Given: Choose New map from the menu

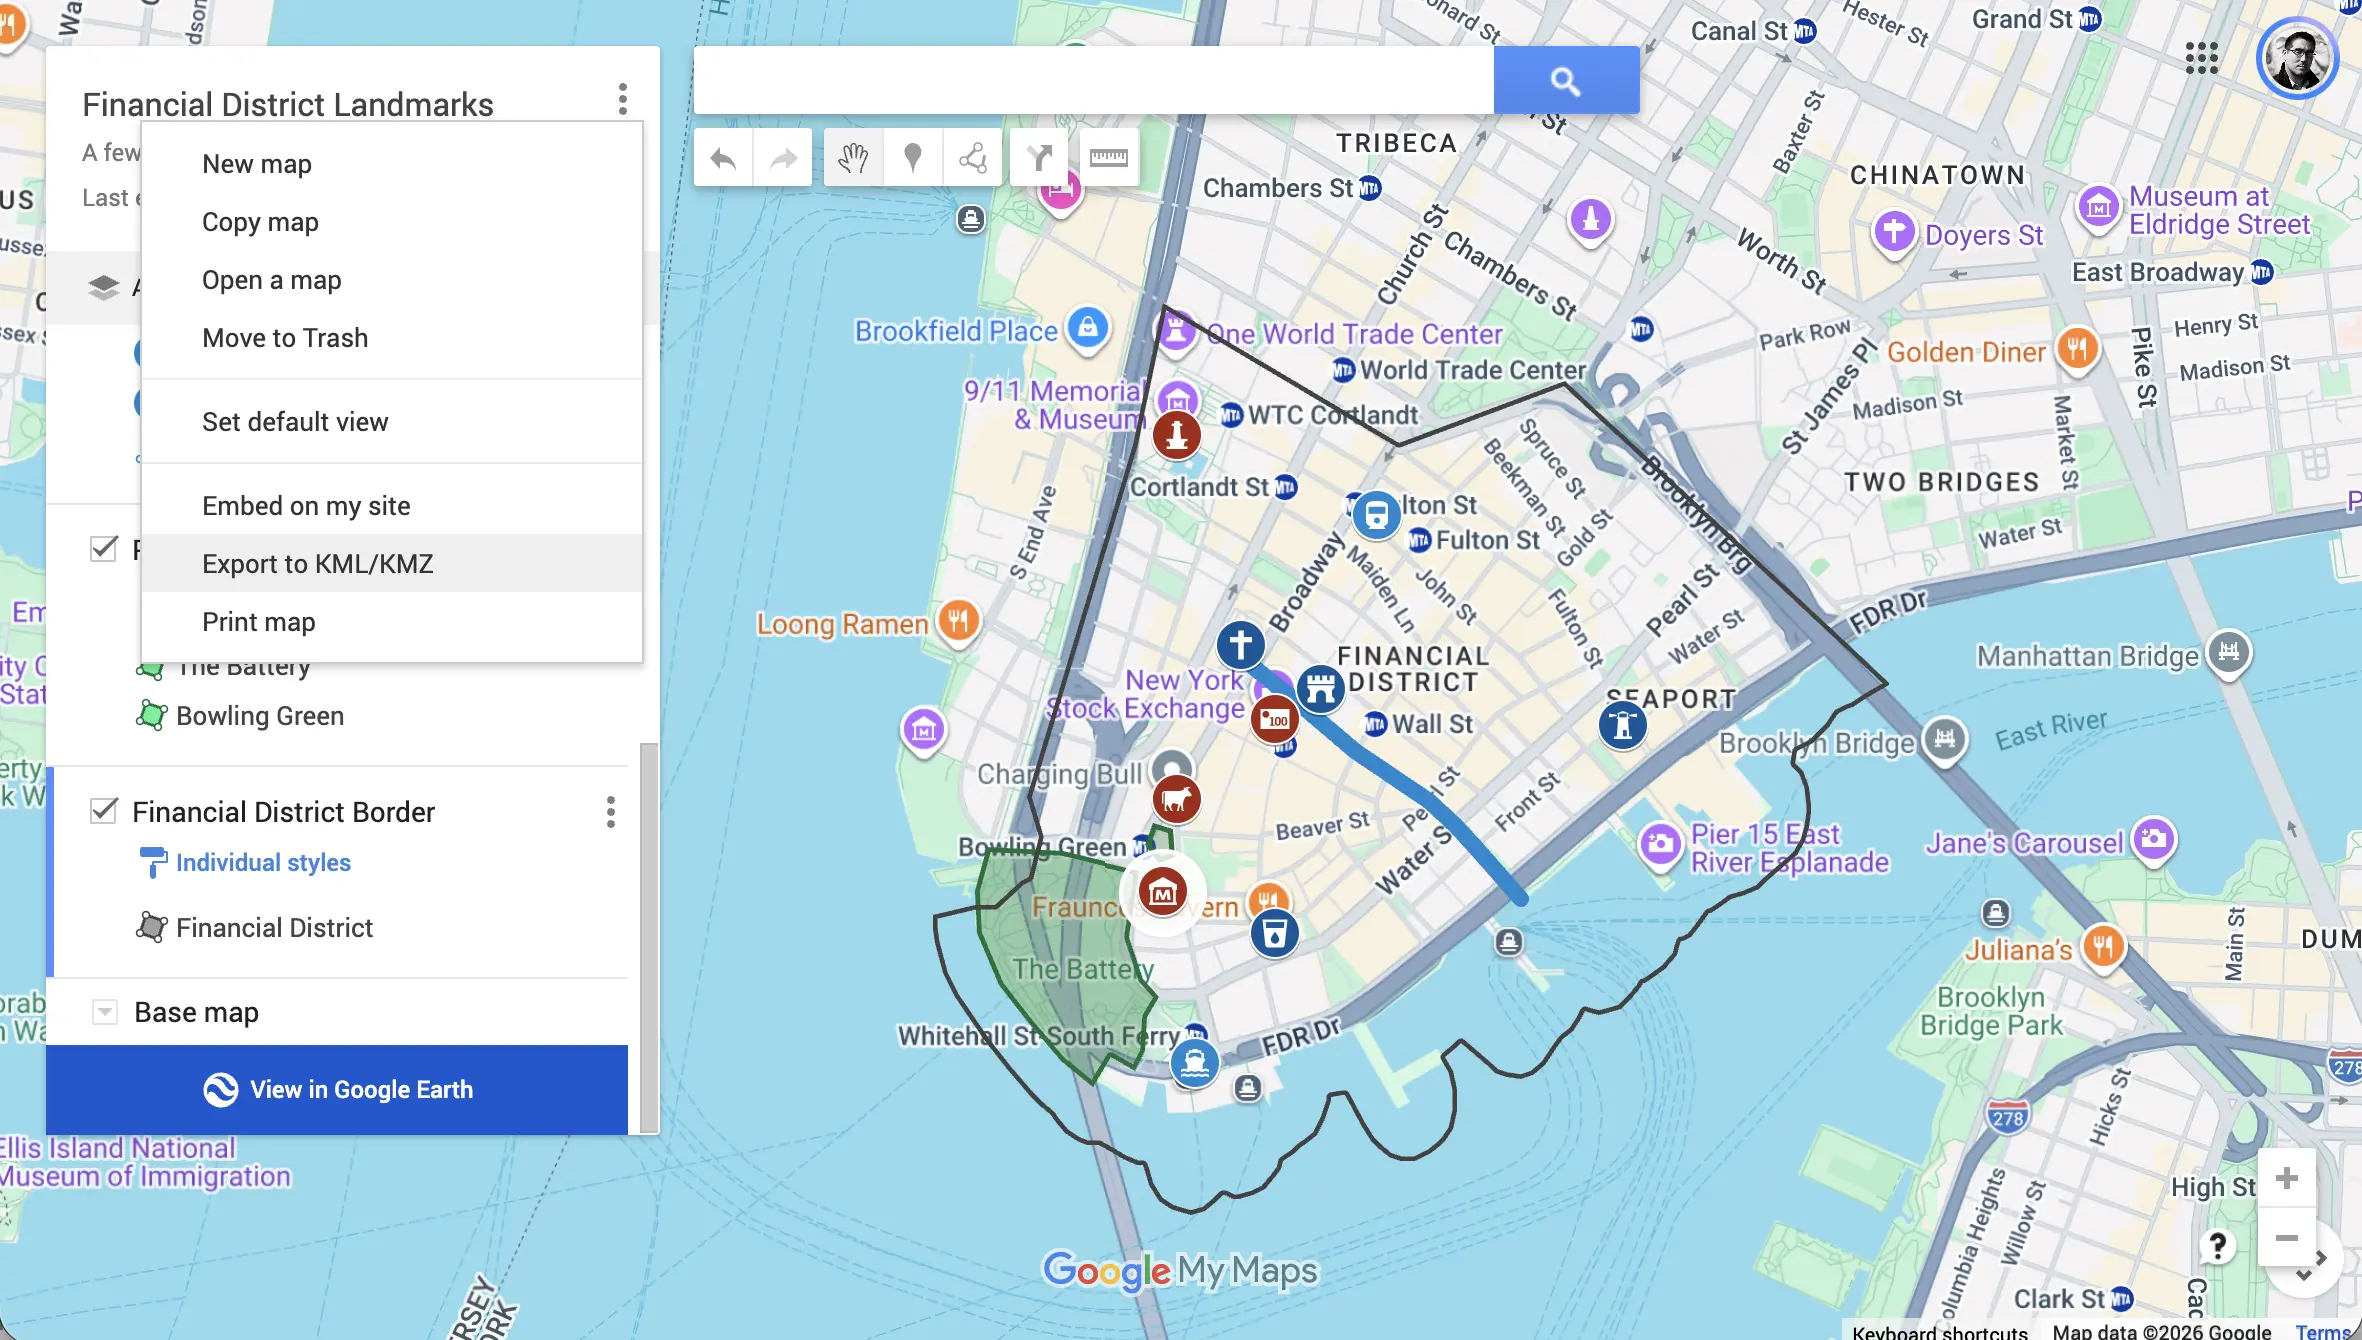Looking at the screenshot, I should pos(392,164).
